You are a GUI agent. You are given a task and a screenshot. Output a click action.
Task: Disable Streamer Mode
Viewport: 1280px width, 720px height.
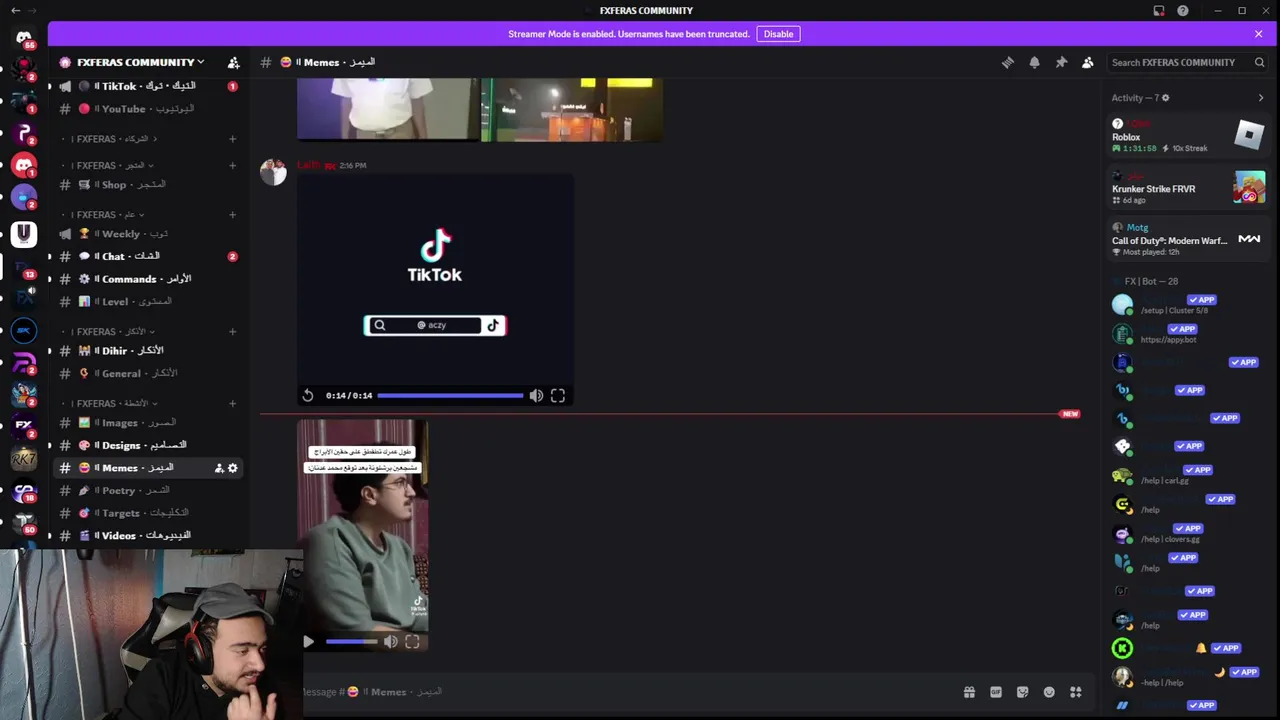778,34
